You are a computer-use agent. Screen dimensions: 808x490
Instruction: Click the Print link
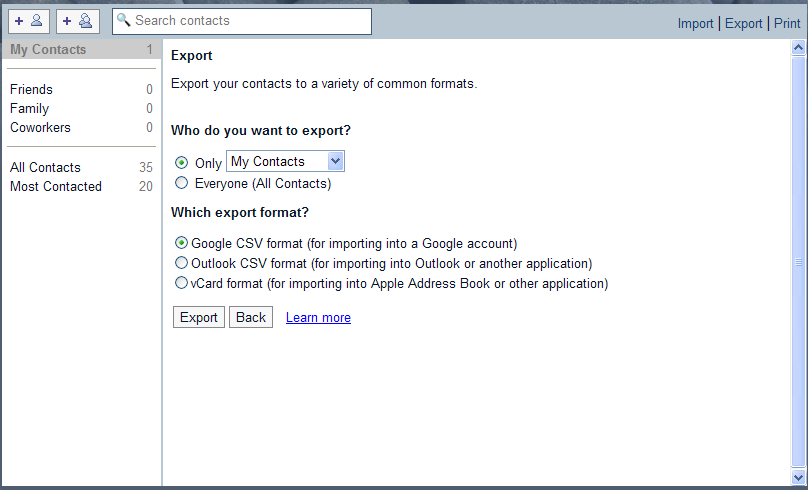coord(787,23)
